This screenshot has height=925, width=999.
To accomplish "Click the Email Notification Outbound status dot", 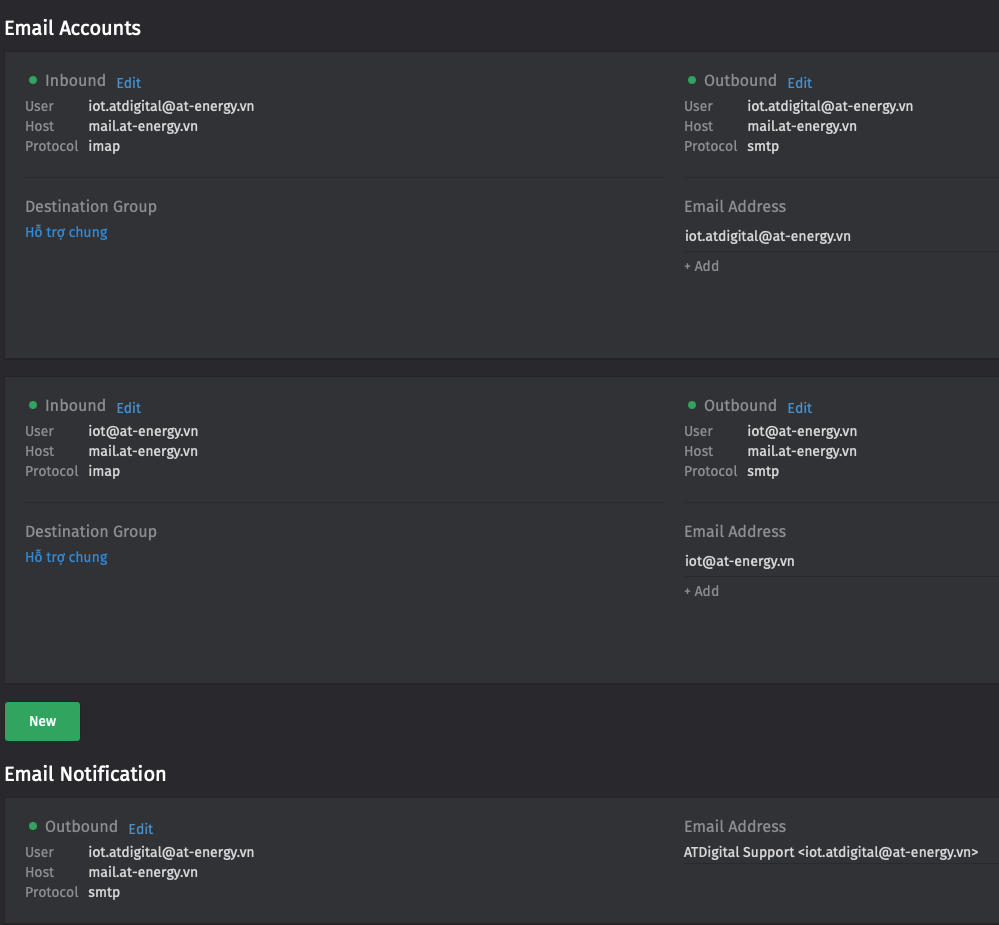I will click(33, 826).
